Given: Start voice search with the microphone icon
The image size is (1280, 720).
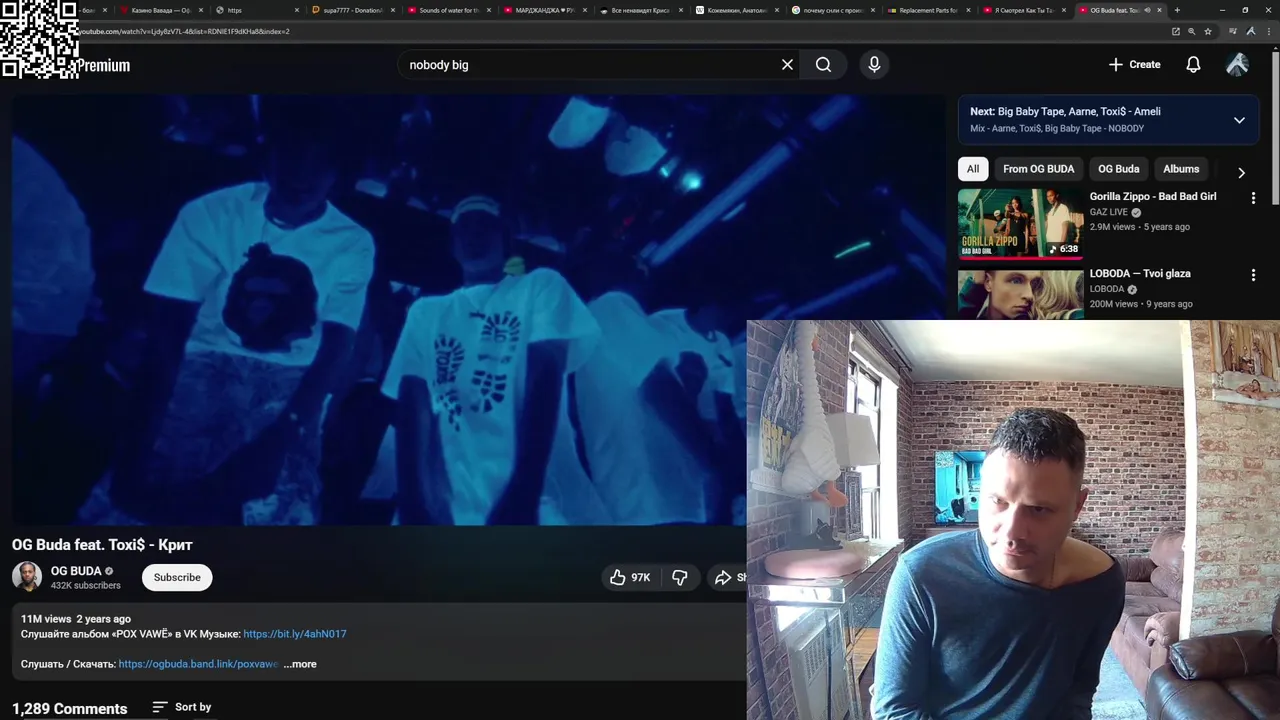Looking at the screenshot, I should [874, 65].
